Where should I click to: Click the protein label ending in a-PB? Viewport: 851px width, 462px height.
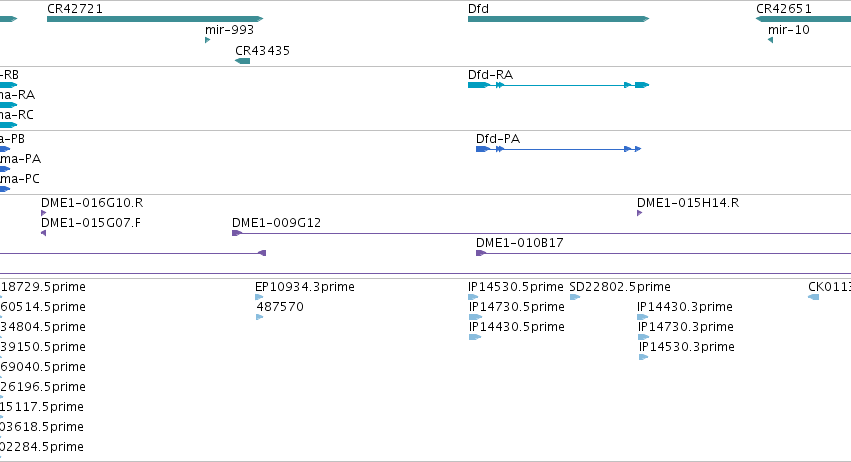12,138
